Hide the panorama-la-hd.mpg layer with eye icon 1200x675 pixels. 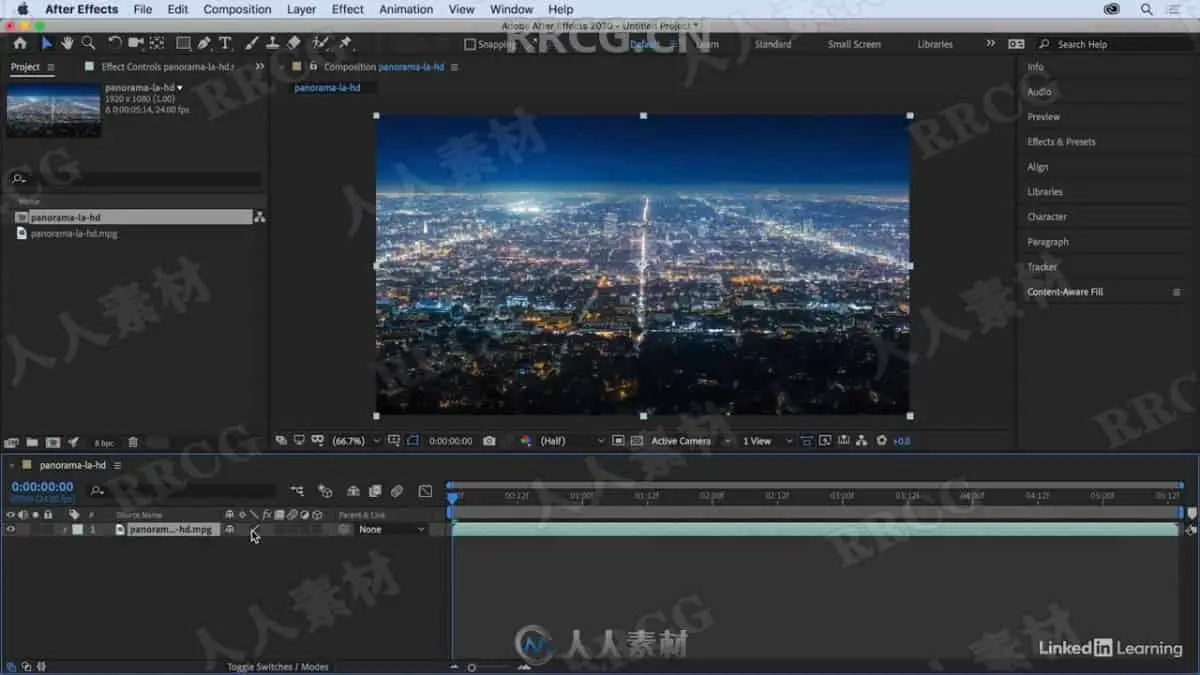[11, 529]
